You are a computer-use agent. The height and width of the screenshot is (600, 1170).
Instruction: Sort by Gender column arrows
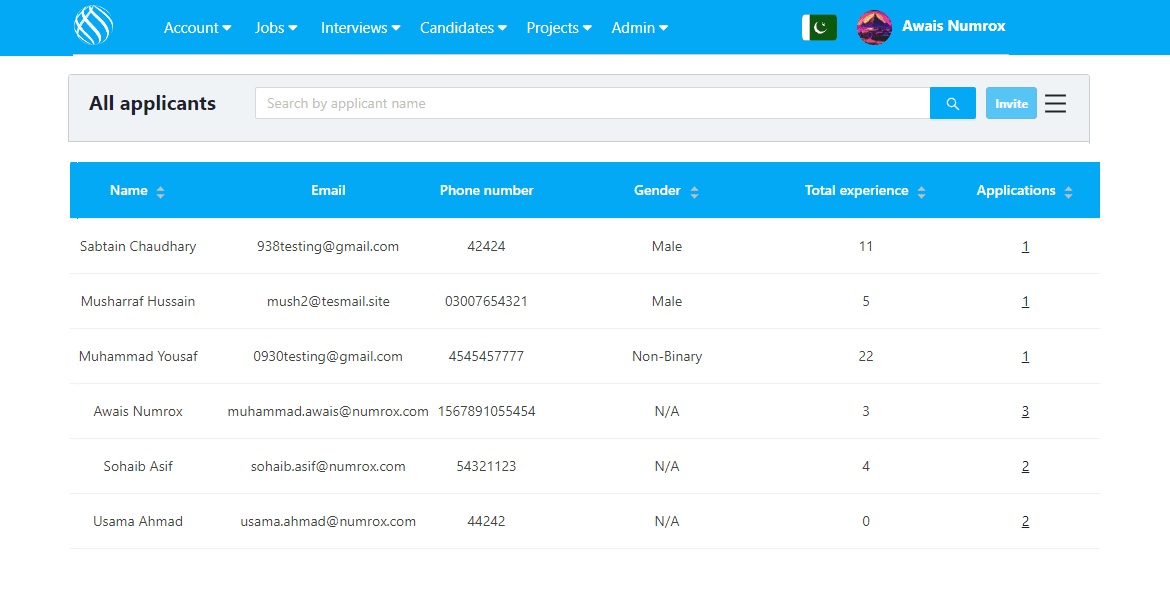(694, 192)
